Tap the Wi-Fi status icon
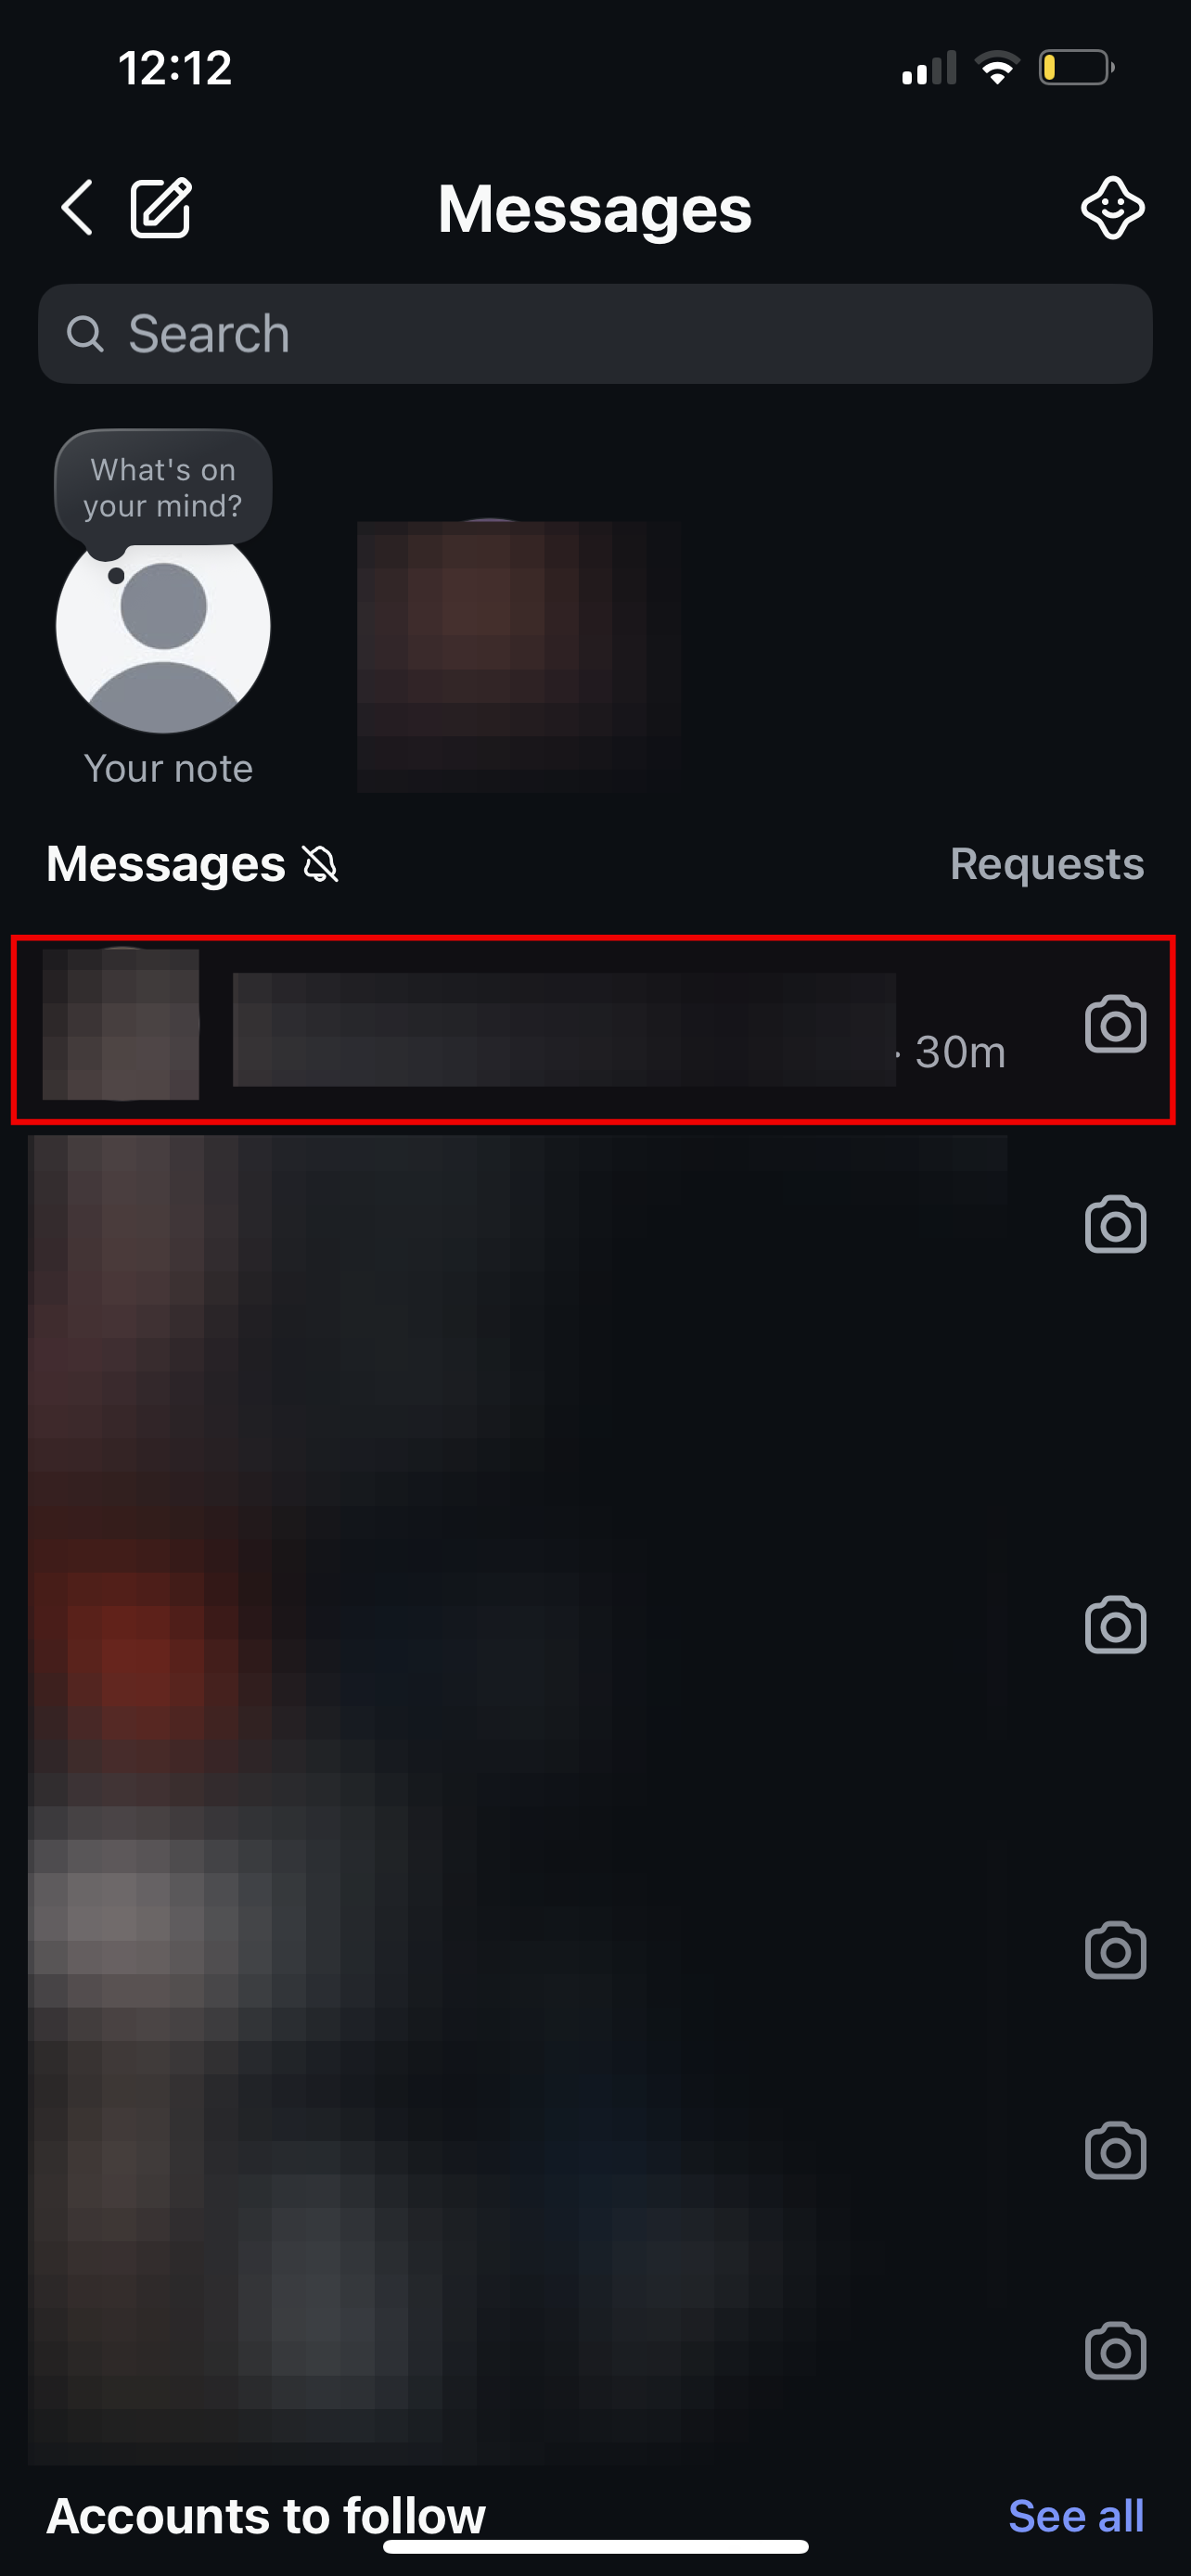The image size is (1191, 2576). tap(997, 68)
